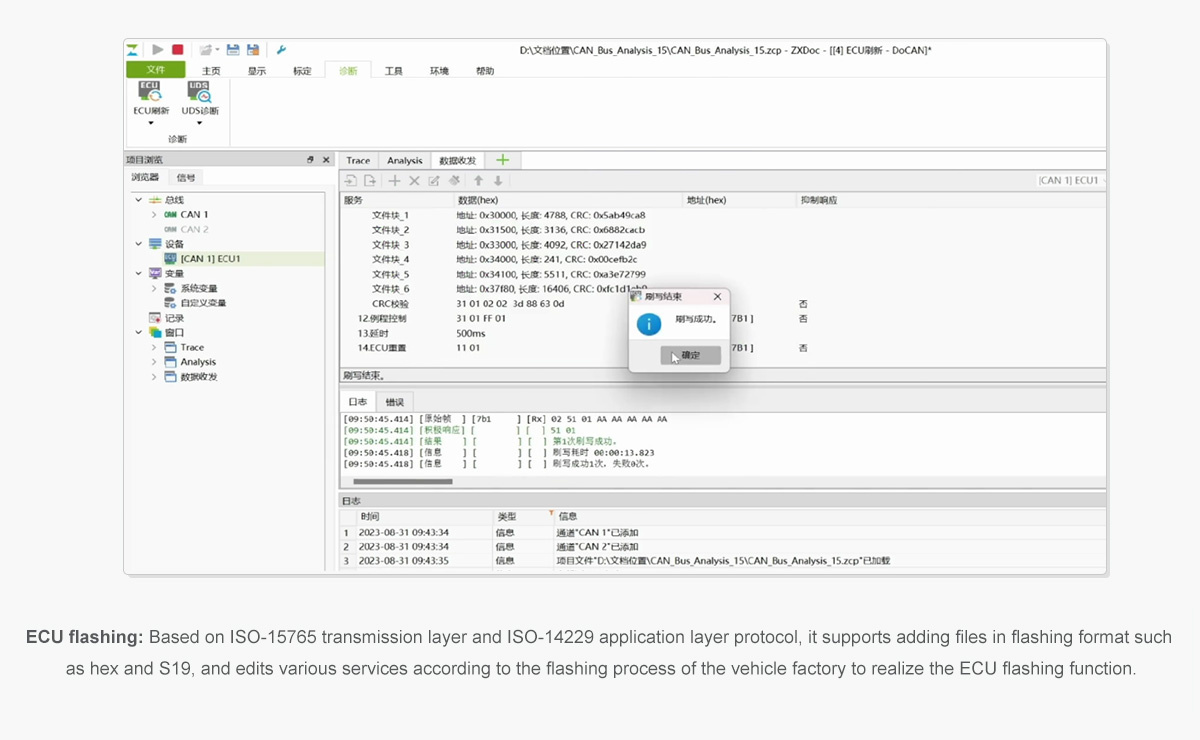Click the move up arrow in the service toolbar
The image size is (1200, 740).
click(478, 181)
